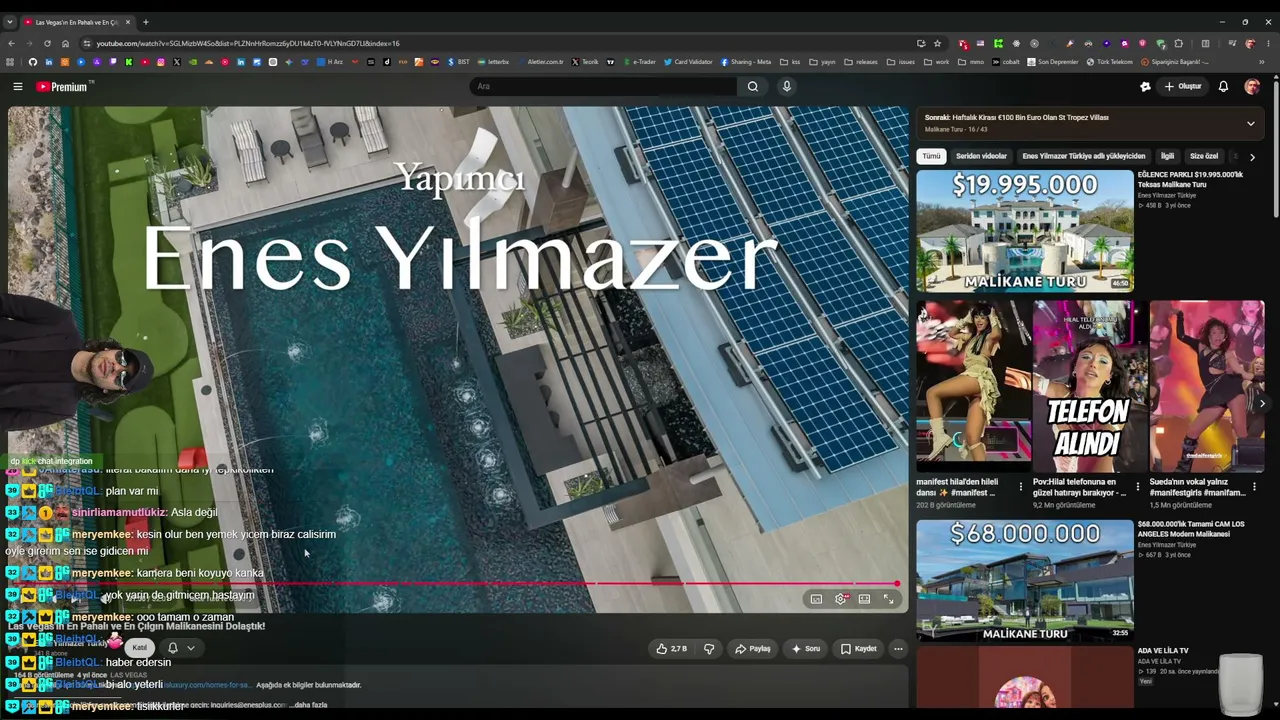
Task: Open Chrome three-dot menu
Action: 1268,44
